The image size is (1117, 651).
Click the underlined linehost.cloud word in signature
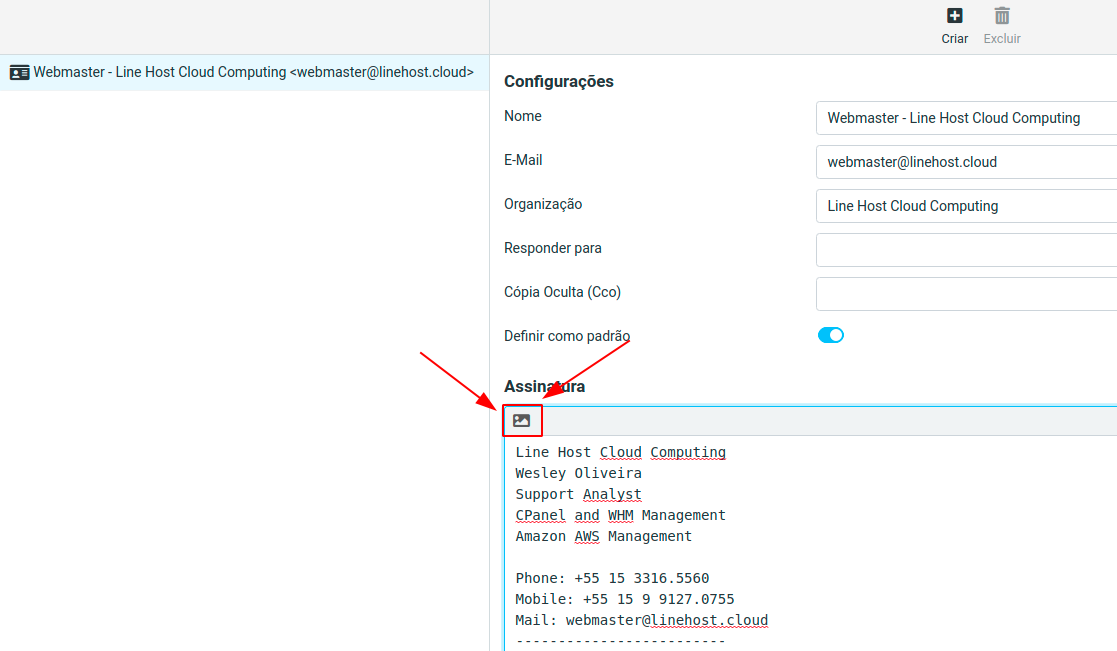coord(709,620)
